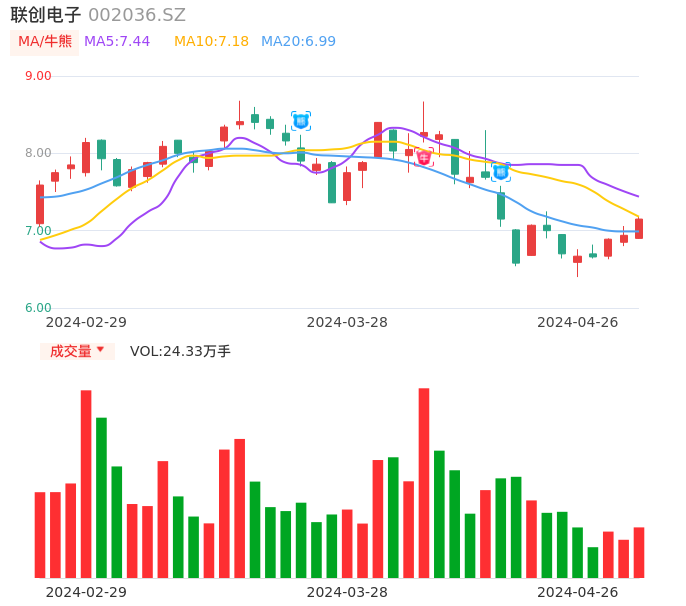Click the blue bear marker in mid-April
Screen dimensions: 686x606
[501, 172]
